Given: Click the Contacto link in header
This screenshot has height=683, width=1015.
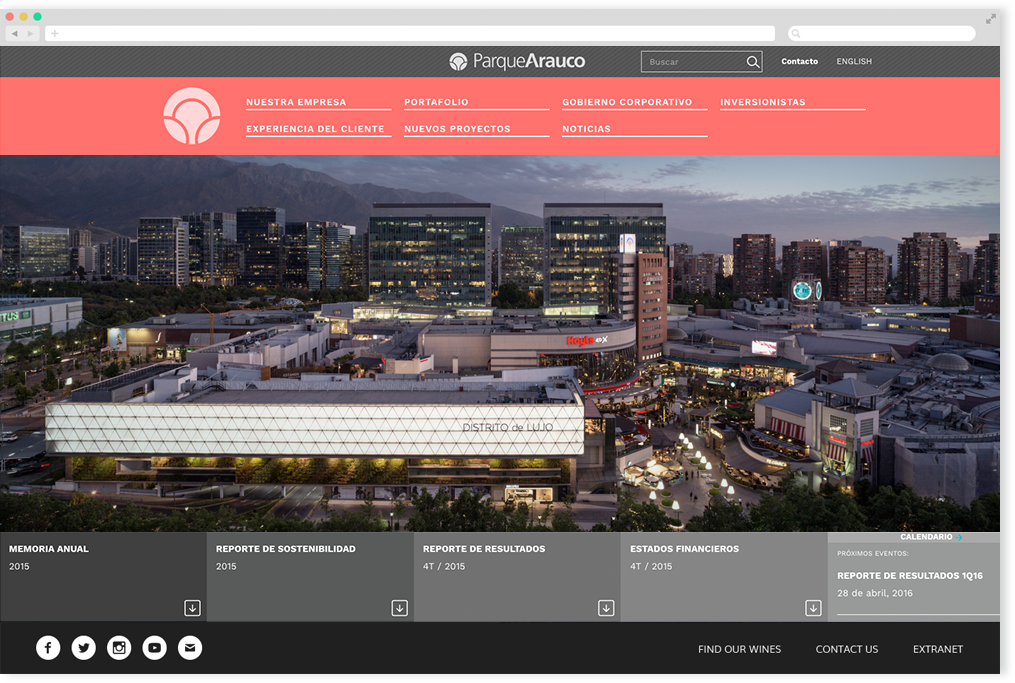Looking at the screenshot, I should tap(799, 62).
